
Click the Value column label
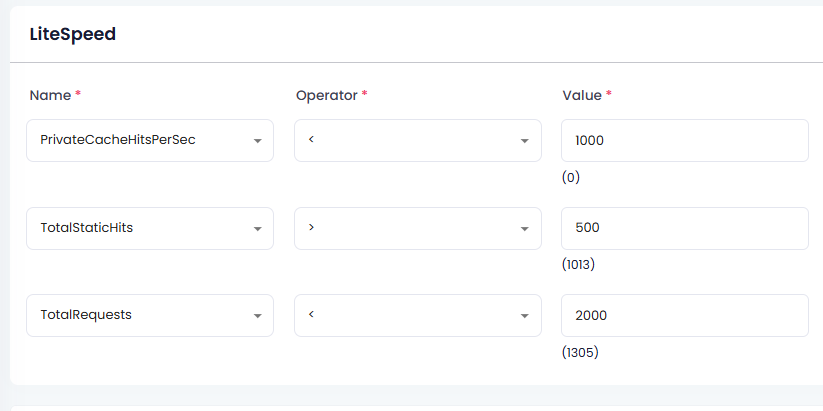[582, 95]
